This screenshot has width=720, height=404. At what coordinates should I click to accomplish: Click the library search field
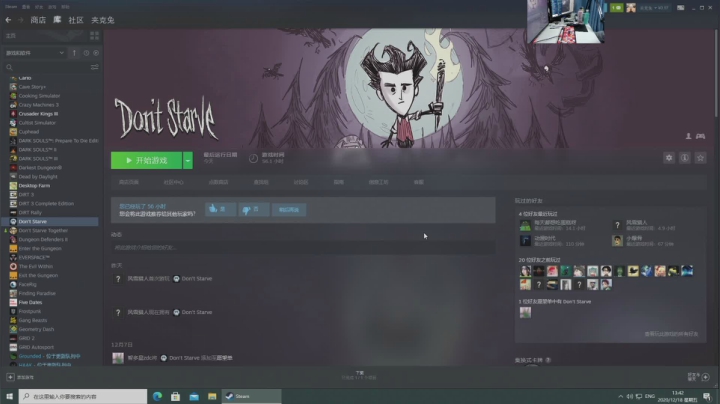[x=46, y=67]
